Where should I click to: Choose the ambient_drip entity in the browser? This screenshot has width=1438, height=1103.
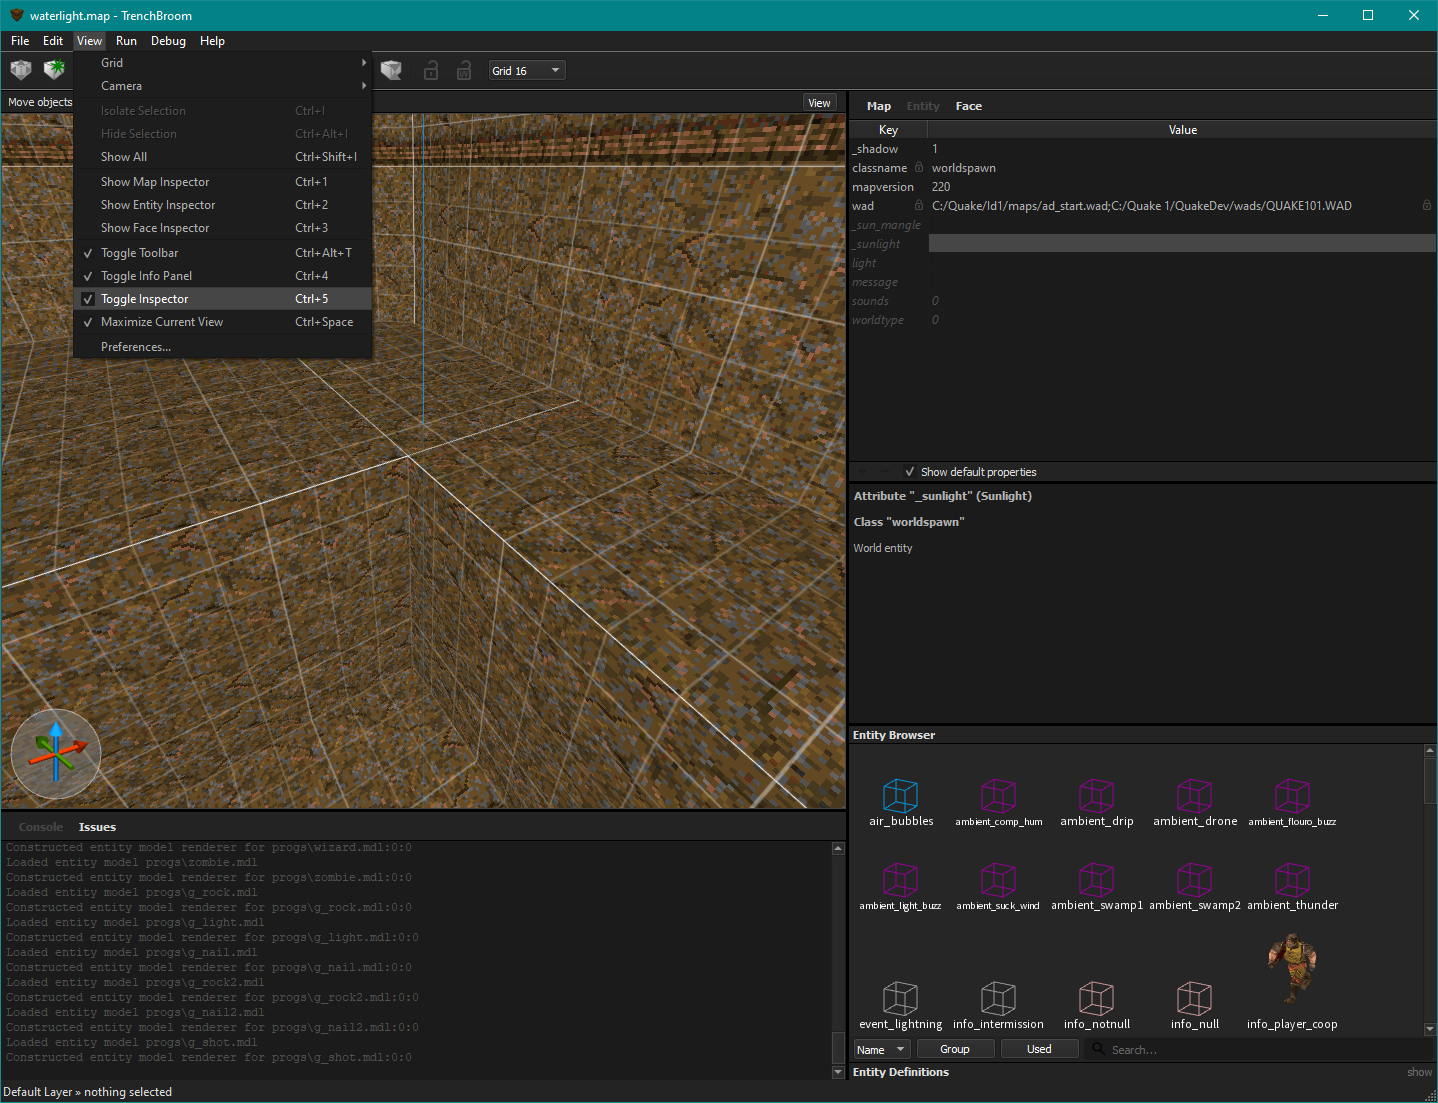pos(1096,795)
